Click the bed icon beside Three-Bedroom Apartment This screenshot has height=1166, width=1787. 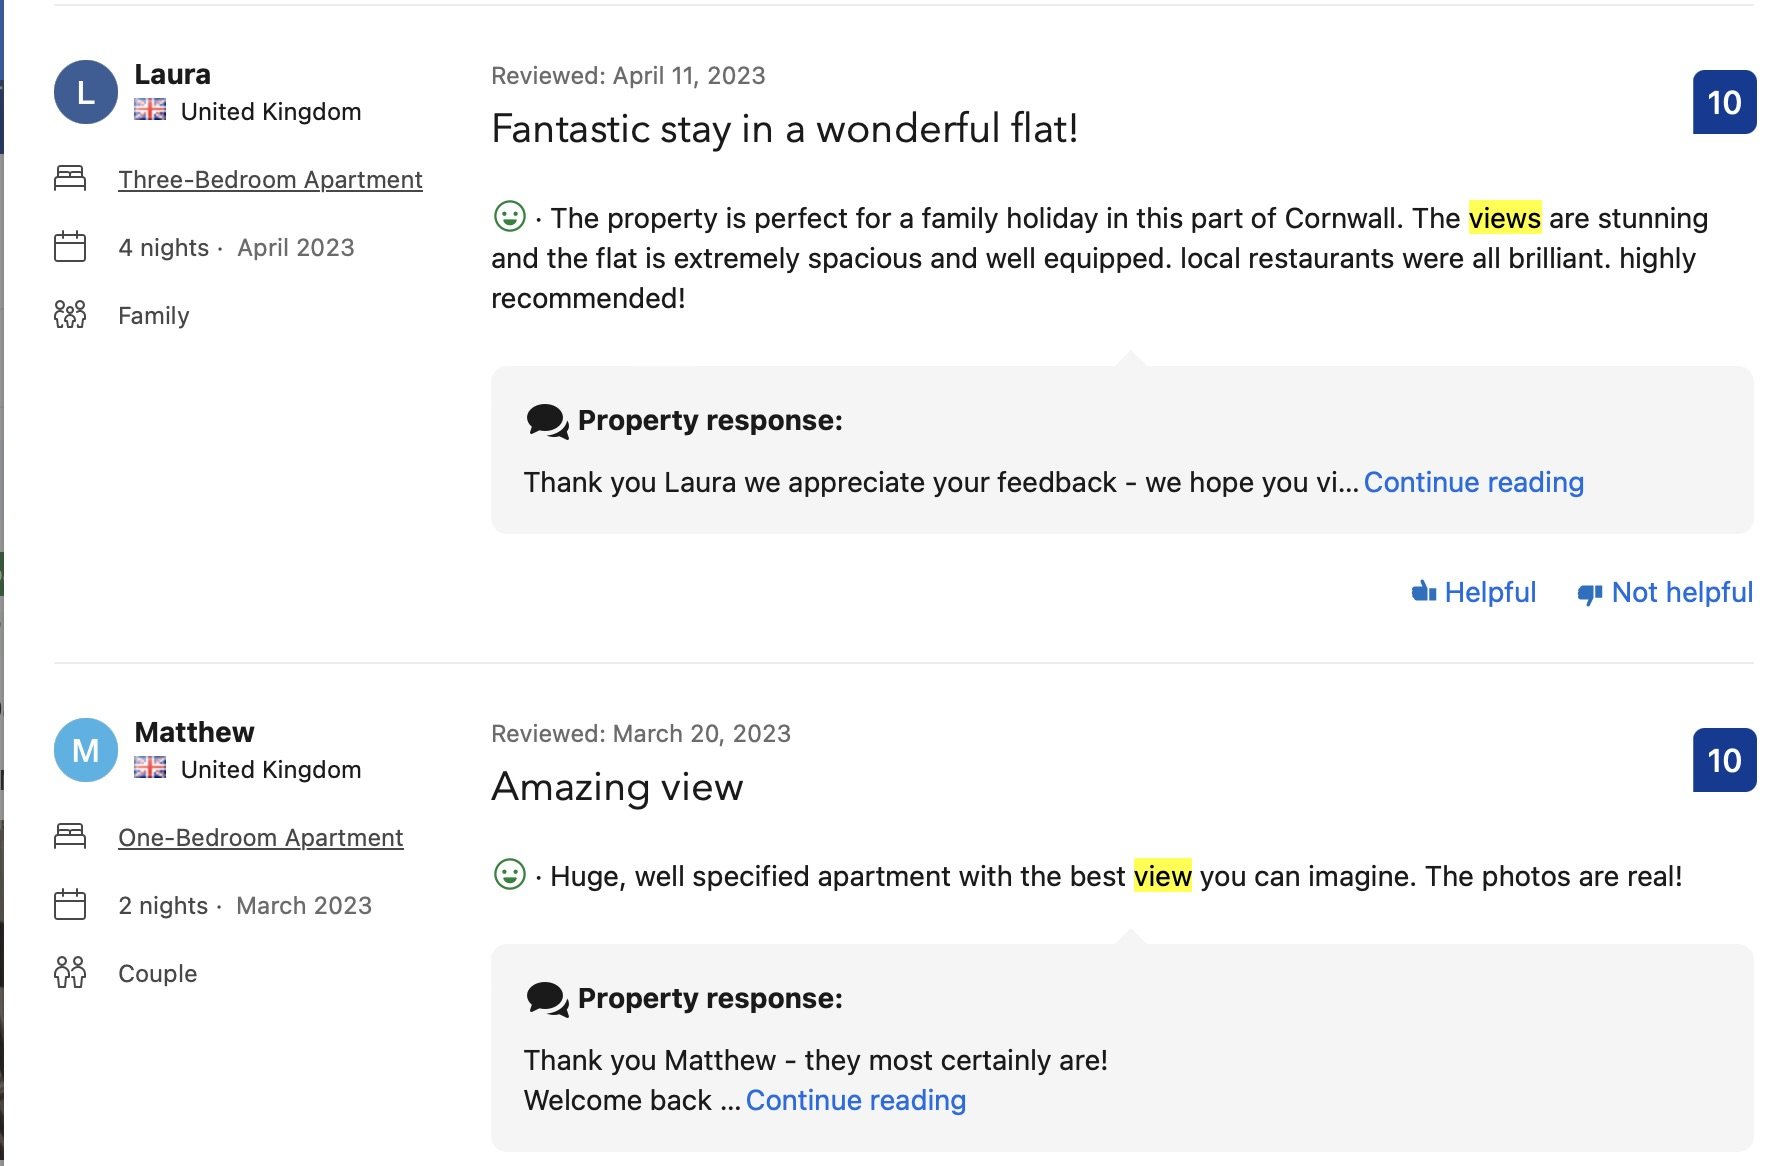[70, 178]
